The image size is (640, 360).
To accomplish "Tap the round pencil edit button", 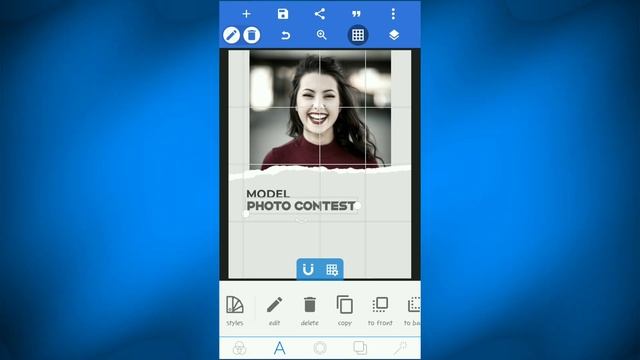I will tap(231, 35).
